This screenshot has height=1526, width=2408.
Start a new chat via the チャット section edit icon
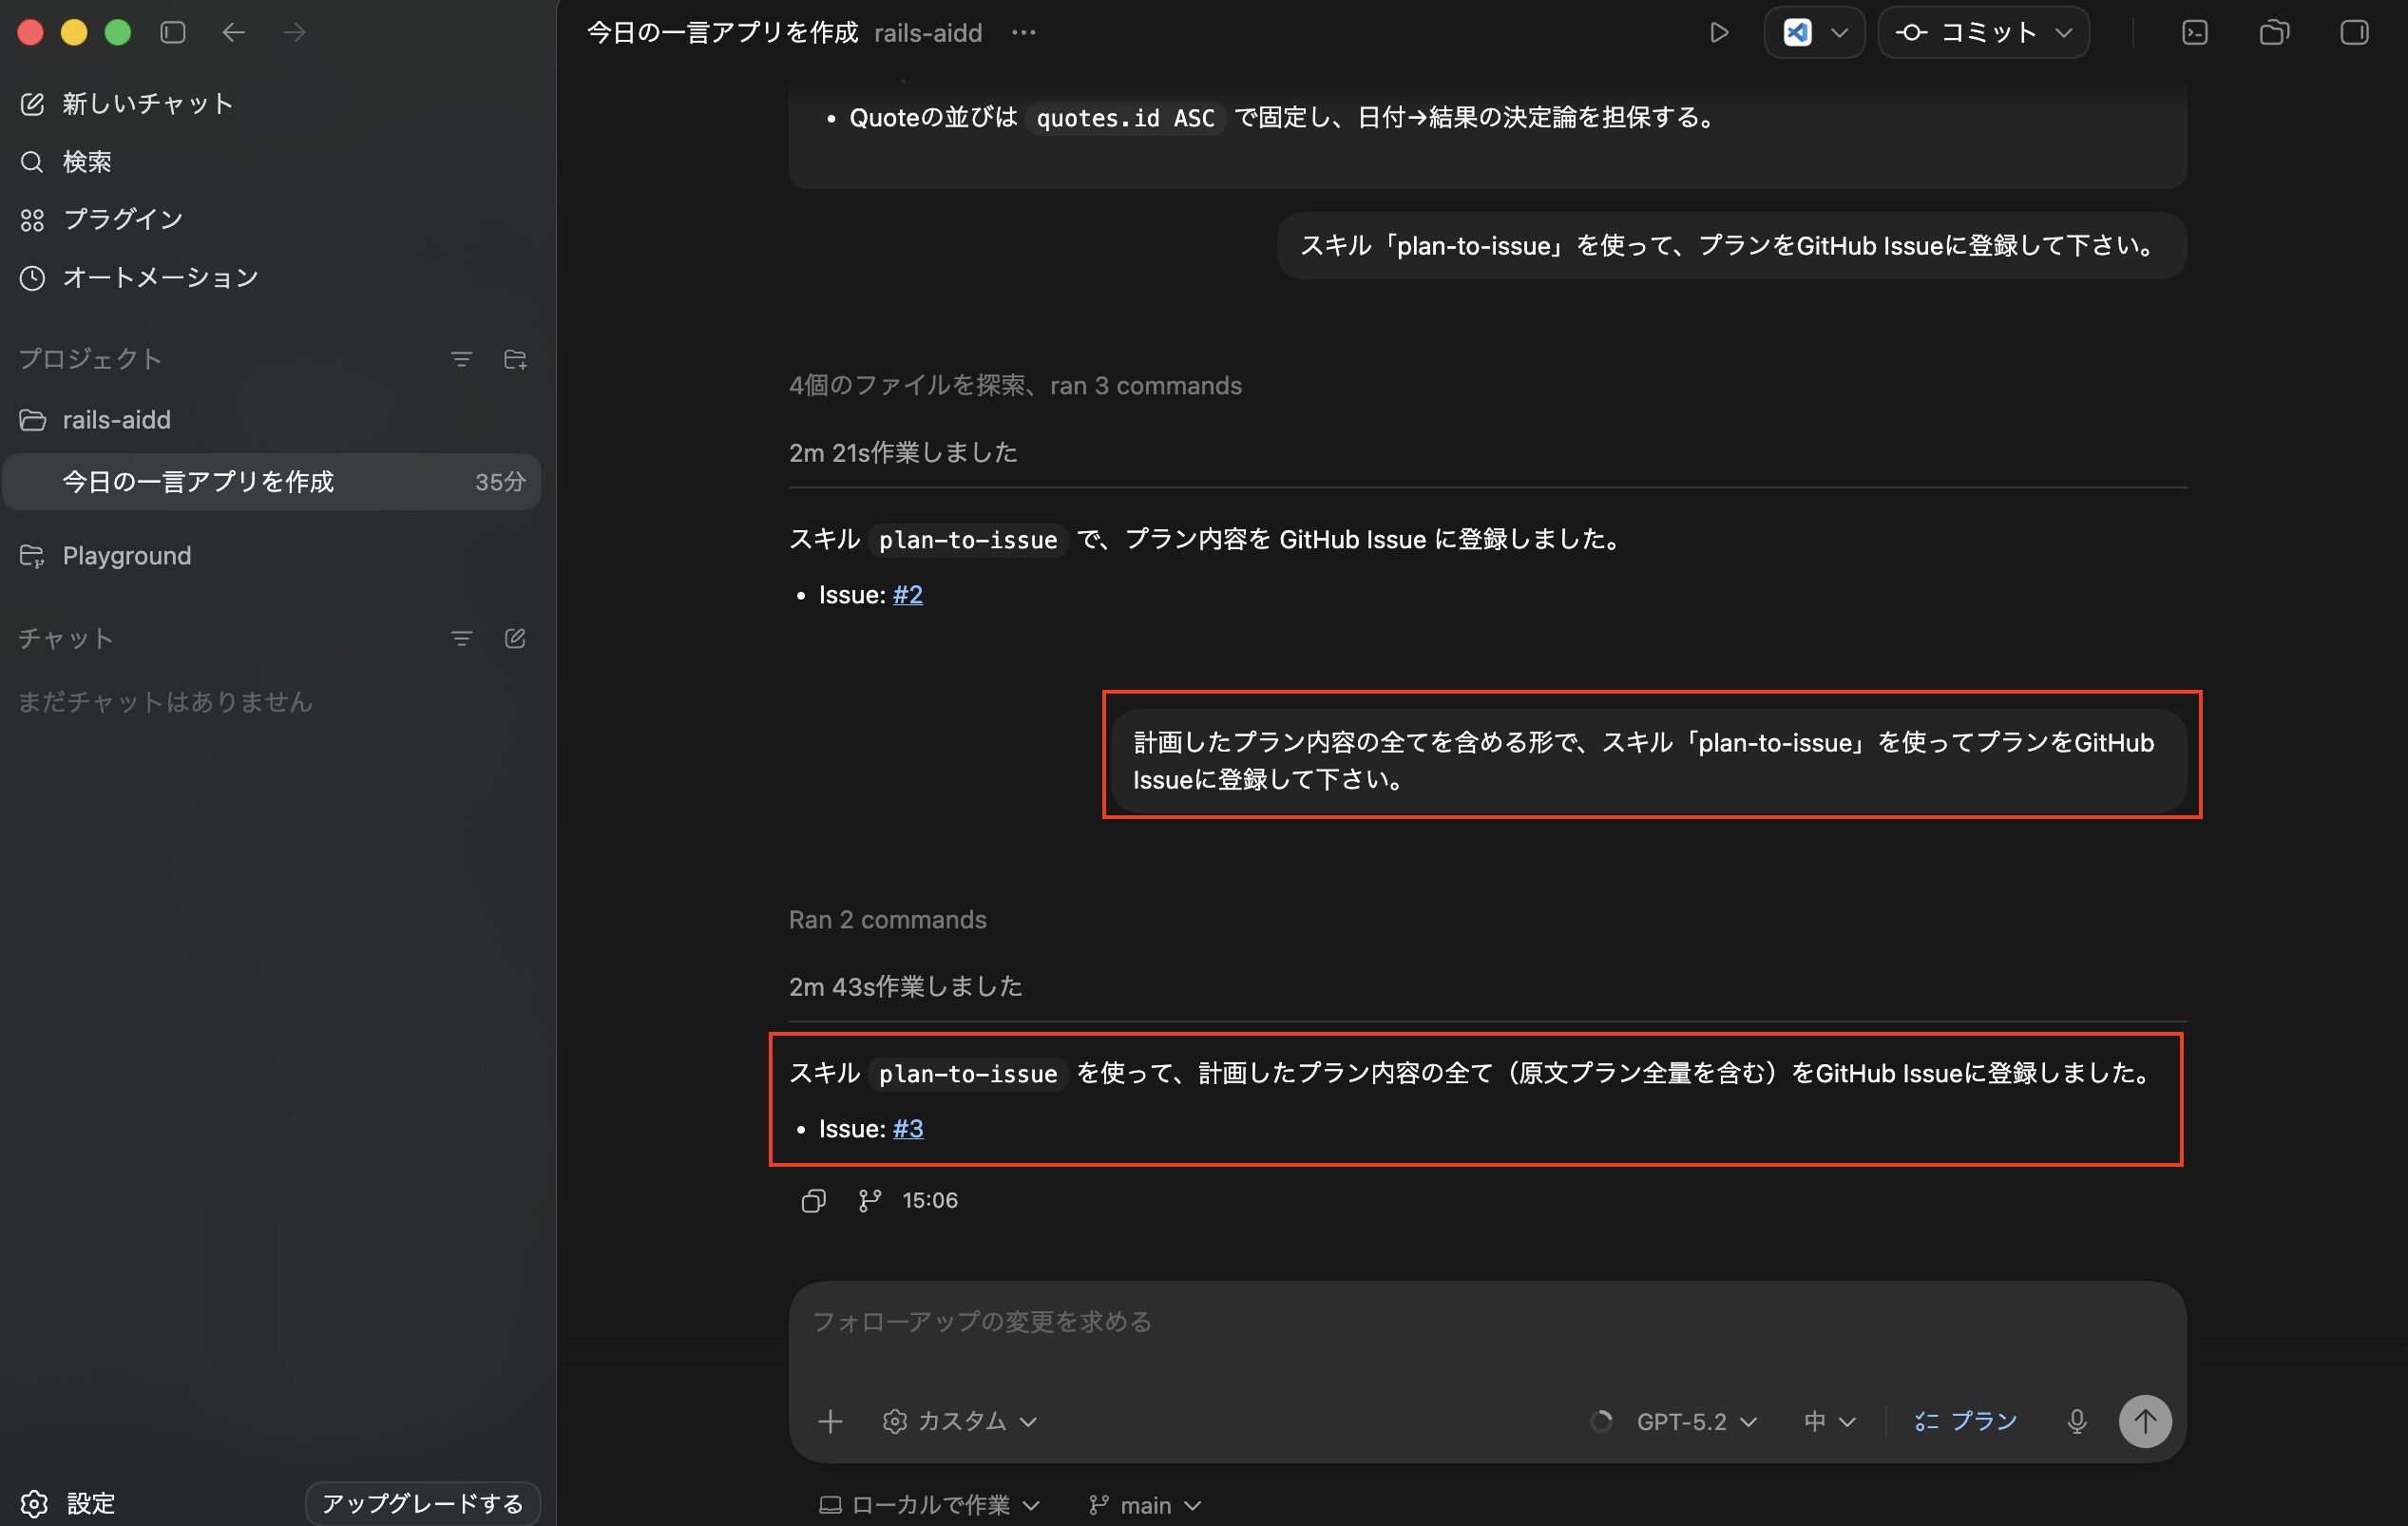(x=515, y=638)
